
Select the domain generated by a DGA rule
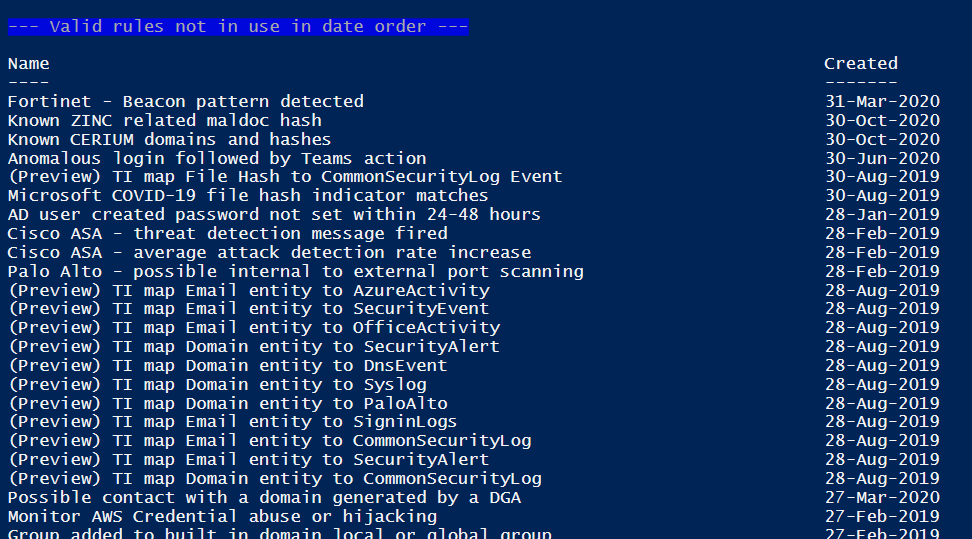coord(264,498)
